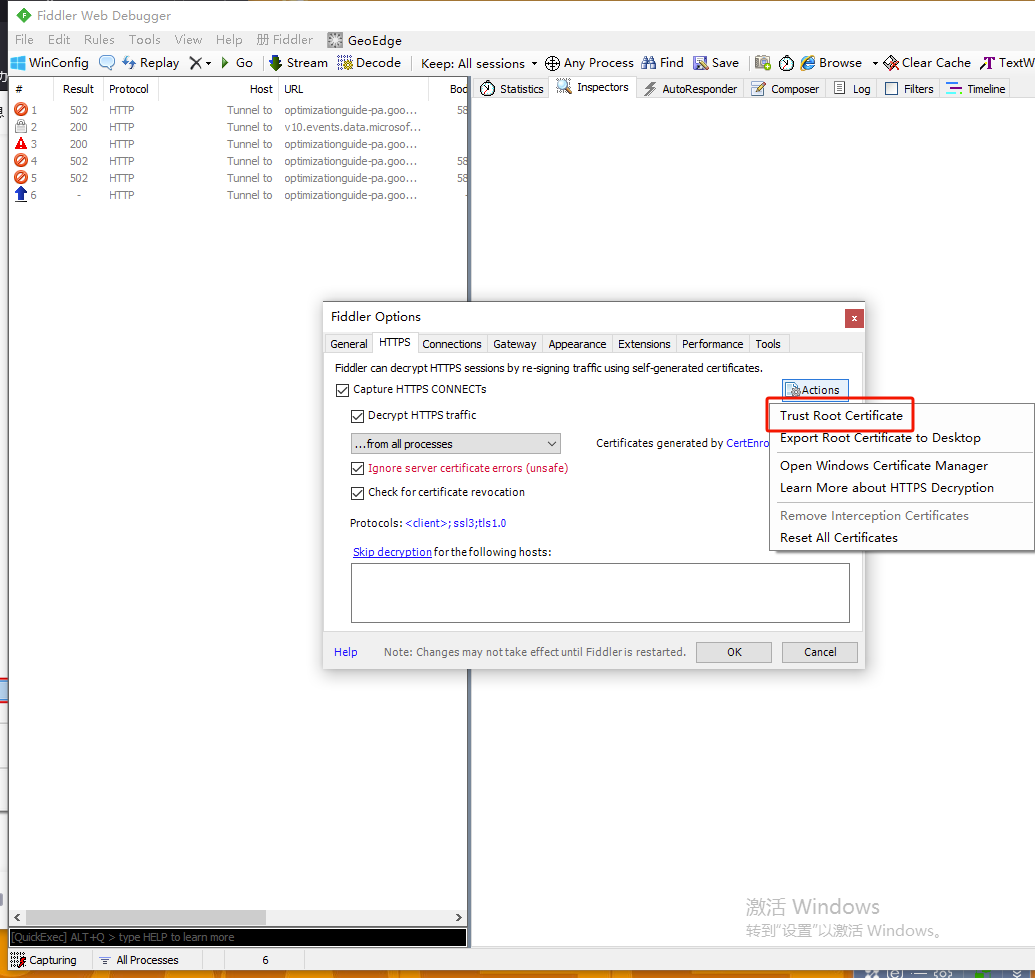Open the Filters tab
The width and height of the screenshot is (1035, 978).
coord(909,88)
